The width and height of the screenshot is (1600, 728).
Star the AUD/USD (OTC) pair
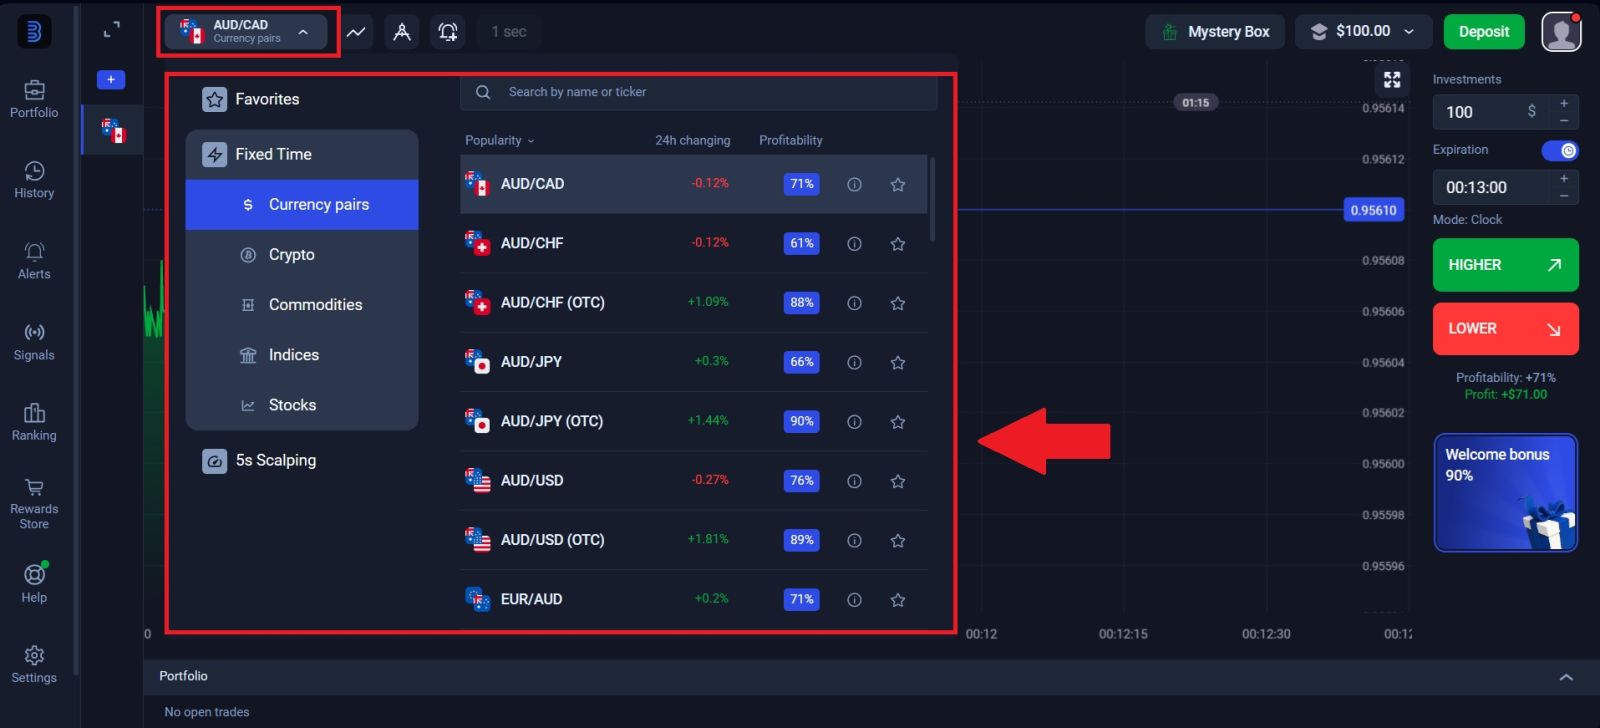898,540
